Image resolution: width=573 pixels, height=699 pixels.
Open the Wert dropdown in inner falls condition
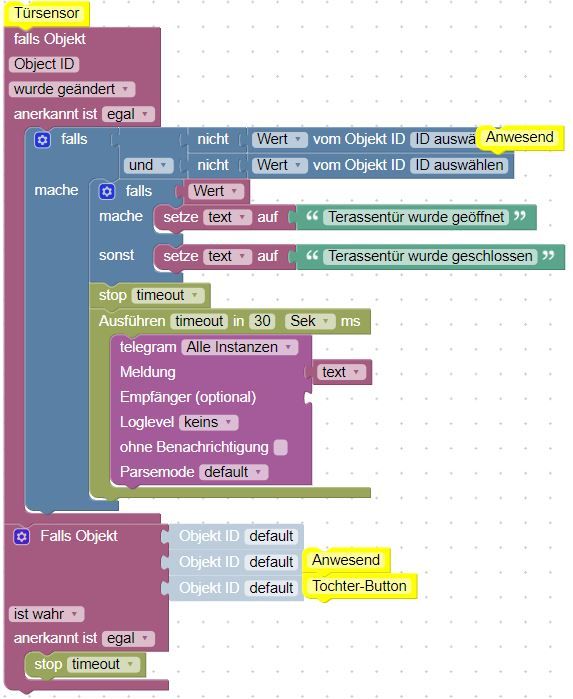[x=216, y=191]
